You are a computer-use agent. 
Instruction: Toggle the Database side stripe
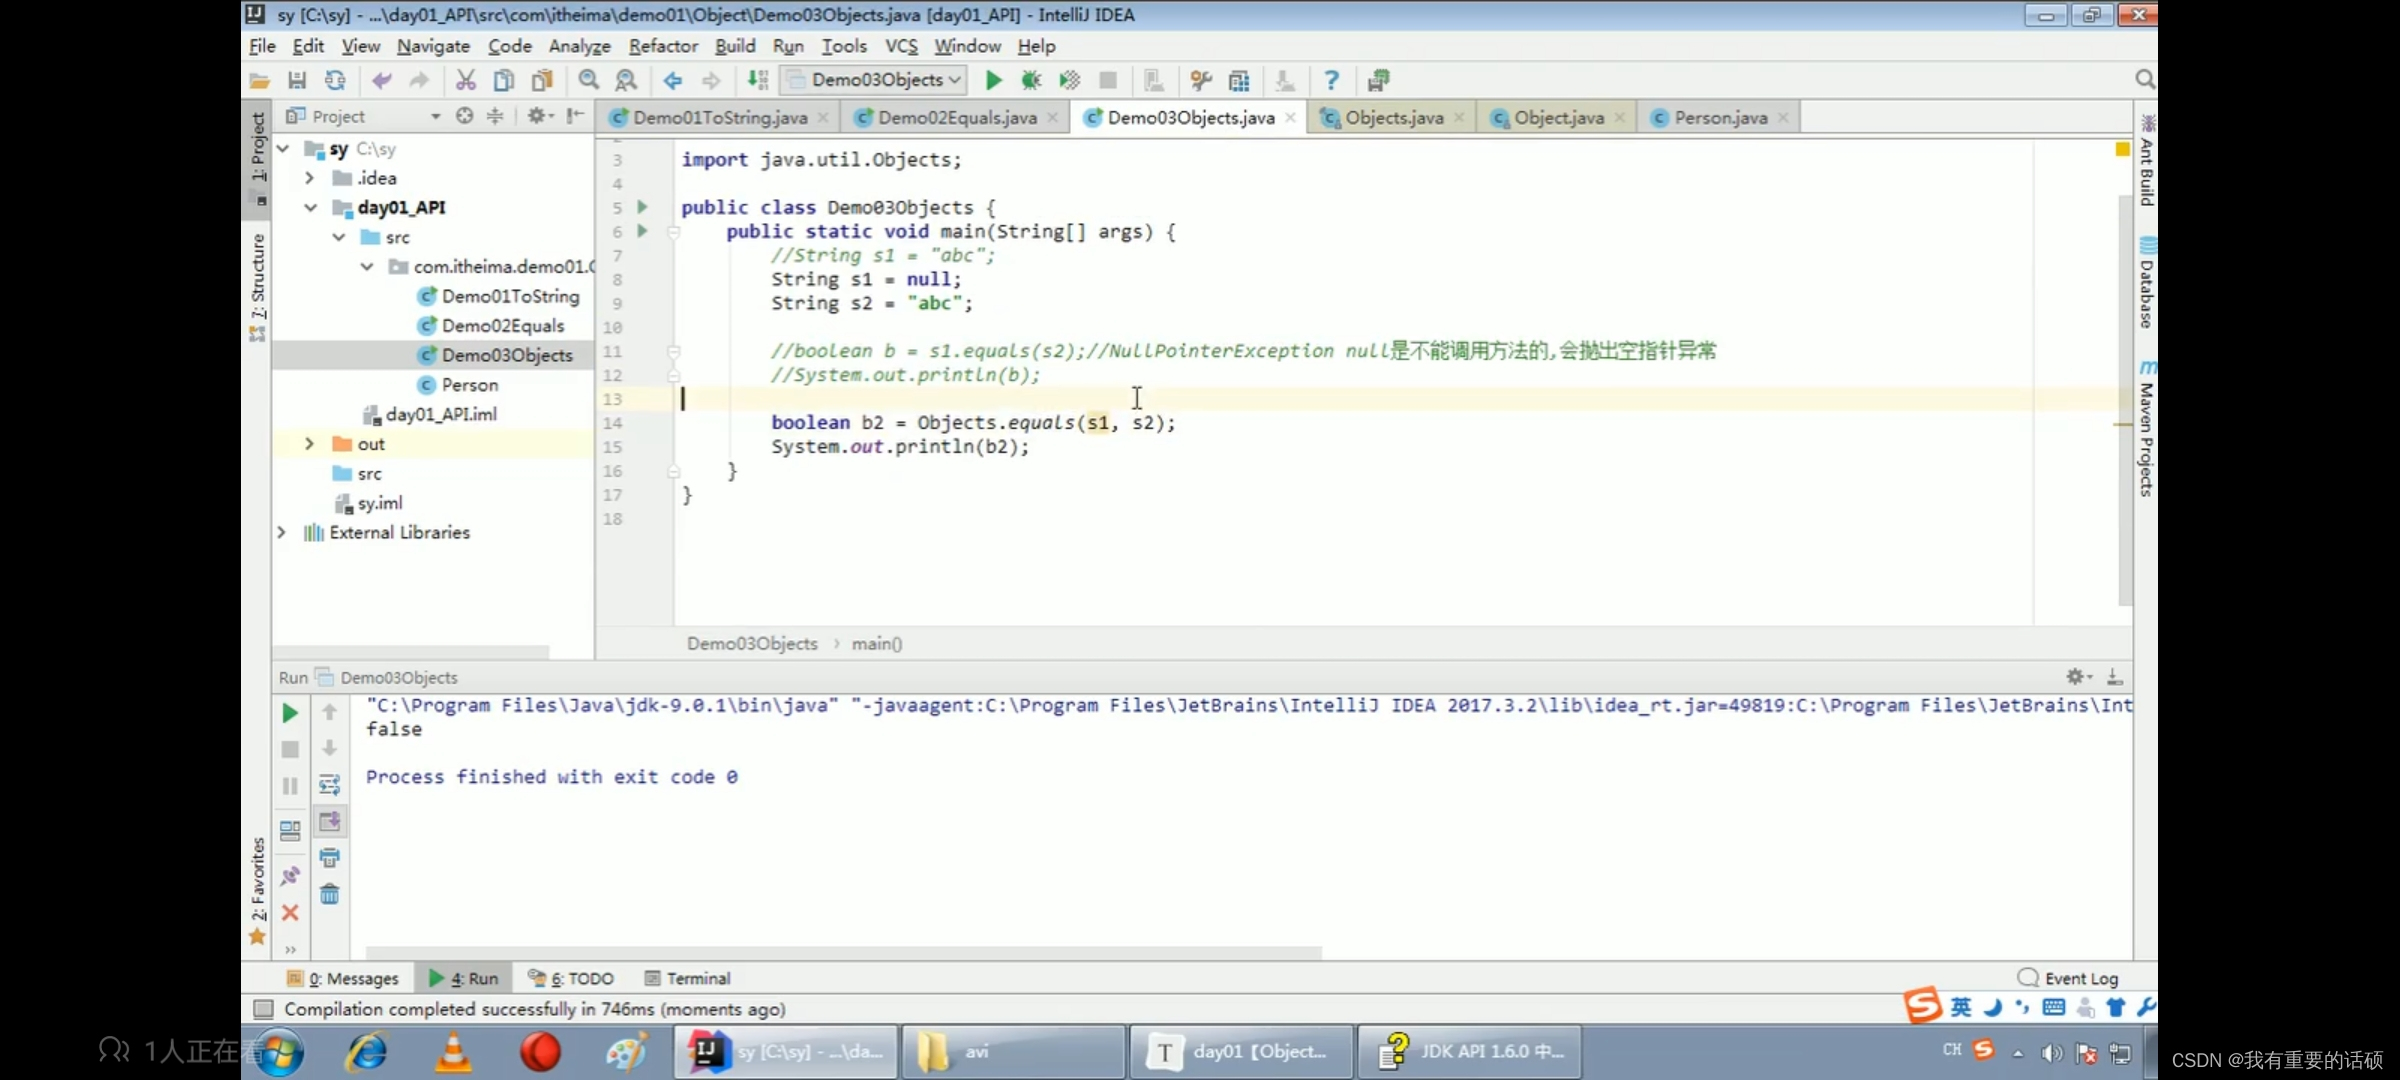tap(2146, 284)
